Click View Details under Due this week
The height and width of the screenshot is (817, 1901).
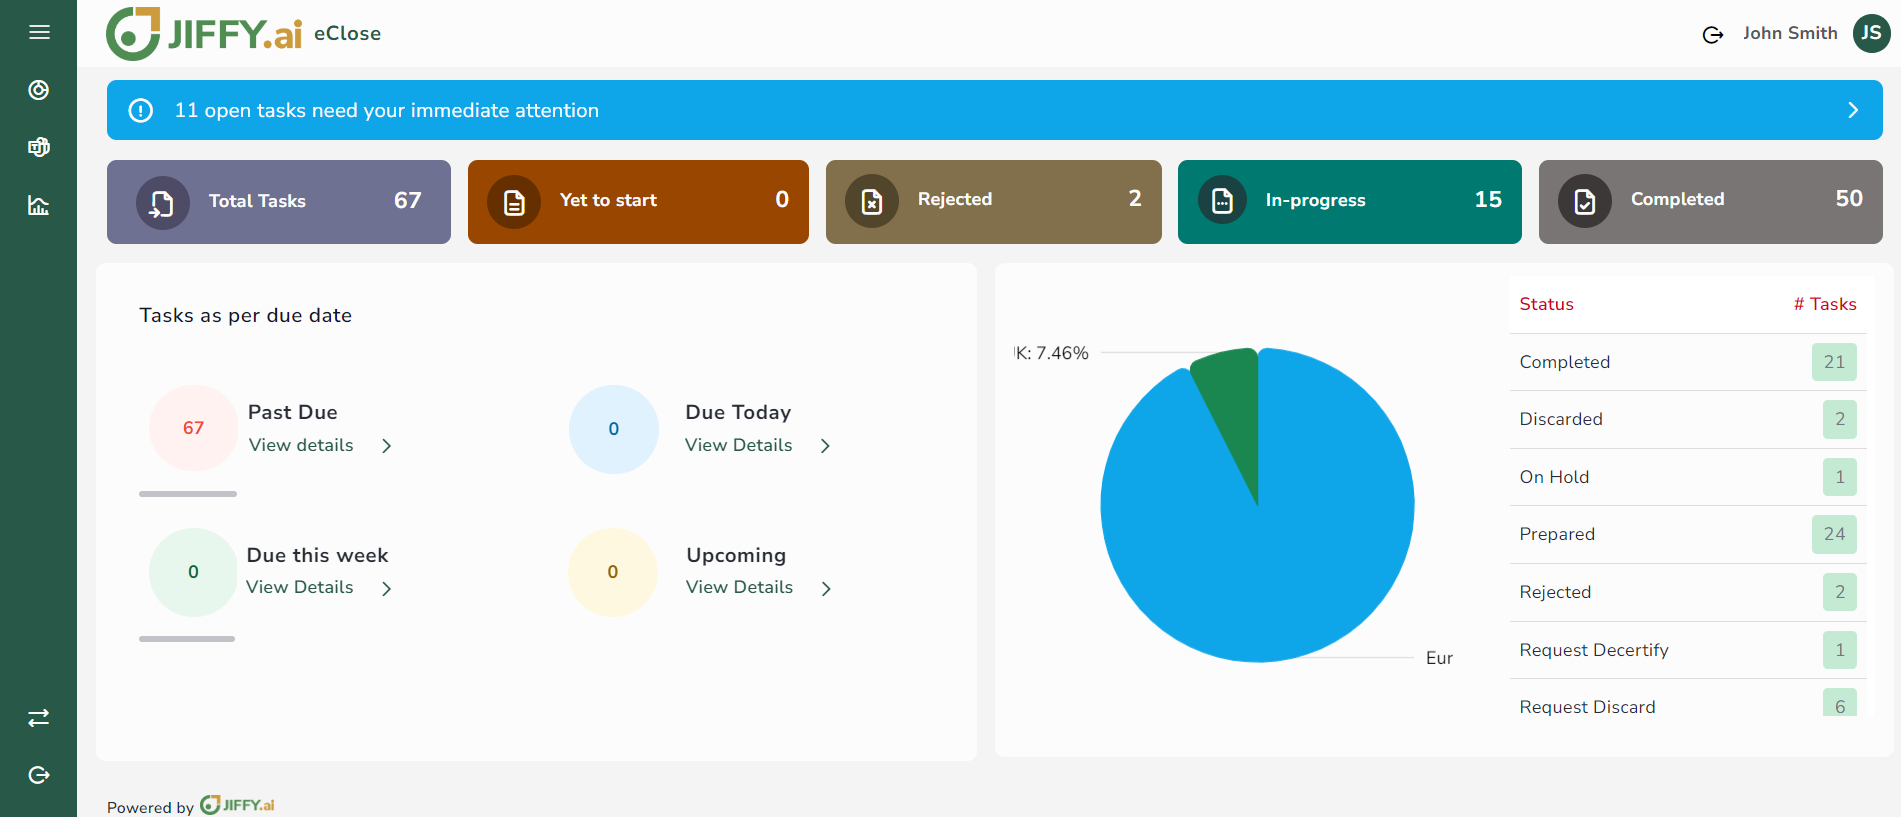pyautogui.click(x=300, y=587)
